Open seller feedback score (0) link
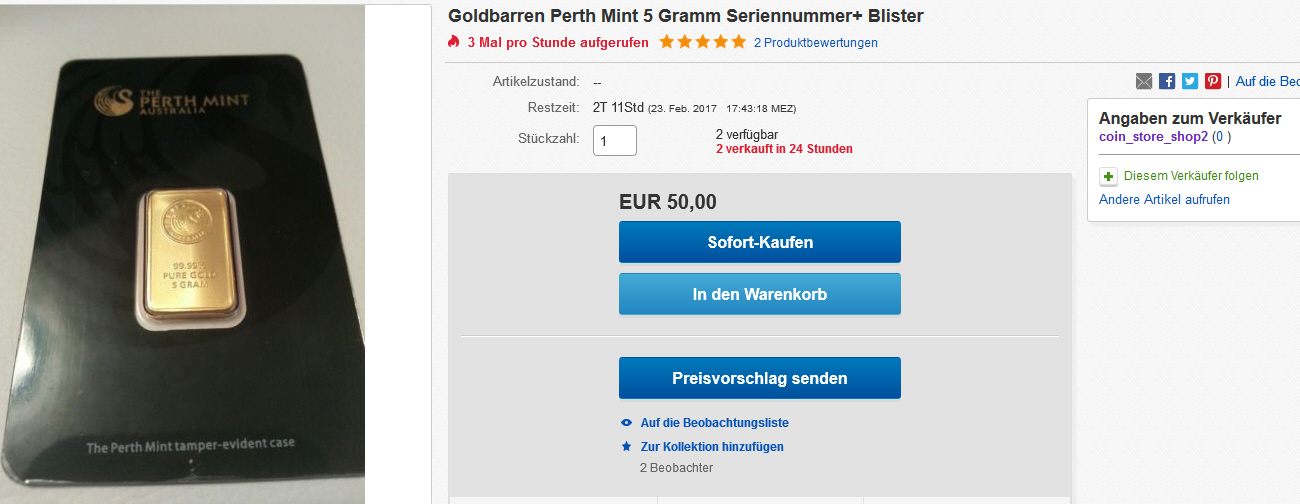The height and width of the screenshot is (504, 1300). (x=1222, y=137)
